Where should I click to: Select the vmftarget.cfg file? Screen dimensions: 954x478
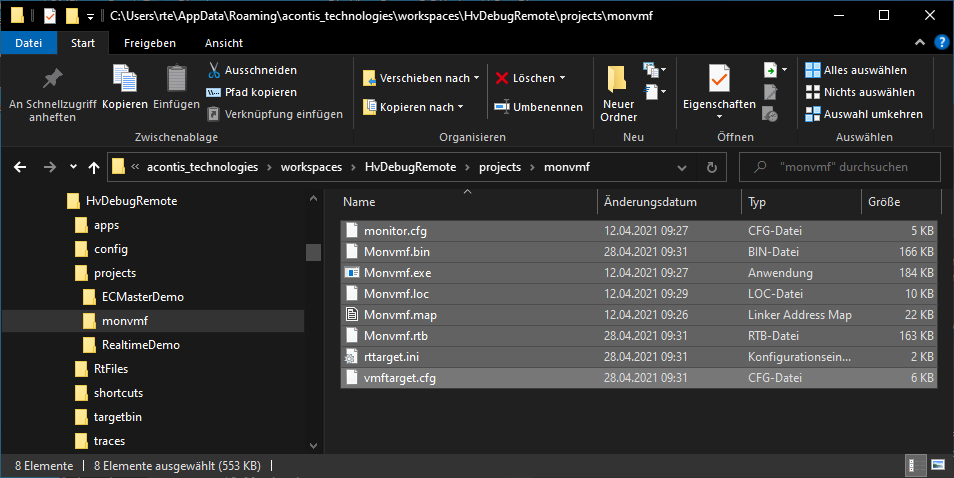coord(638,378)
